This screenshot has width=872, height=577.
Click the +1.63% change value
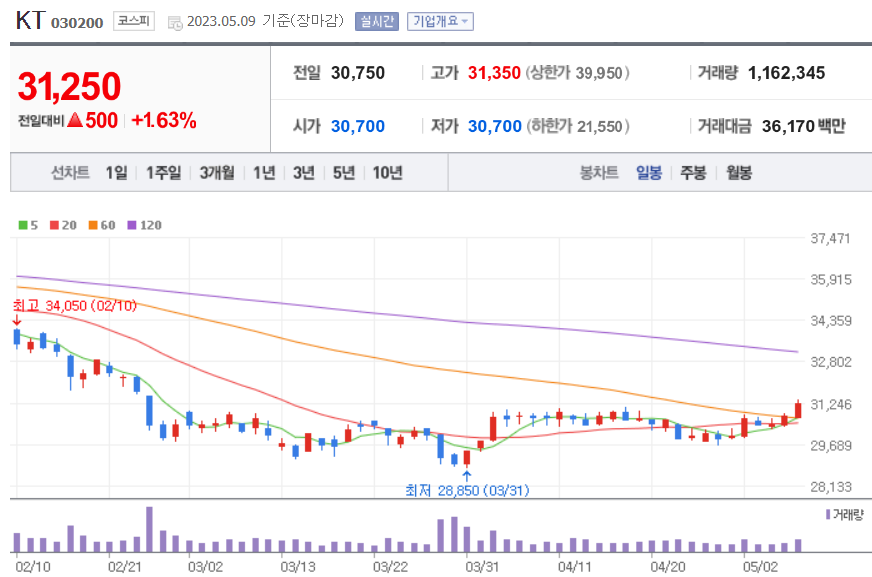pyautogui.click(x=164, y=120)
